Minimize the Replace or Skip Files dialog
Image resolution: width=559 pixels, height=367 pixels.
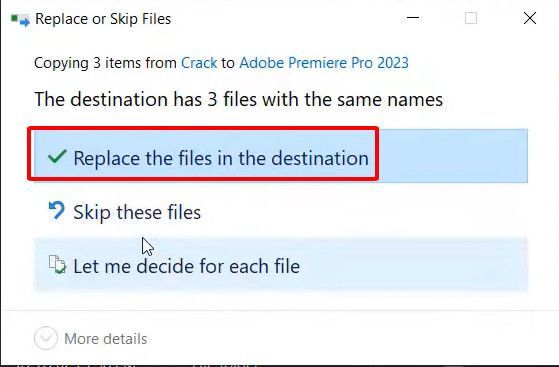pos(413,18)
